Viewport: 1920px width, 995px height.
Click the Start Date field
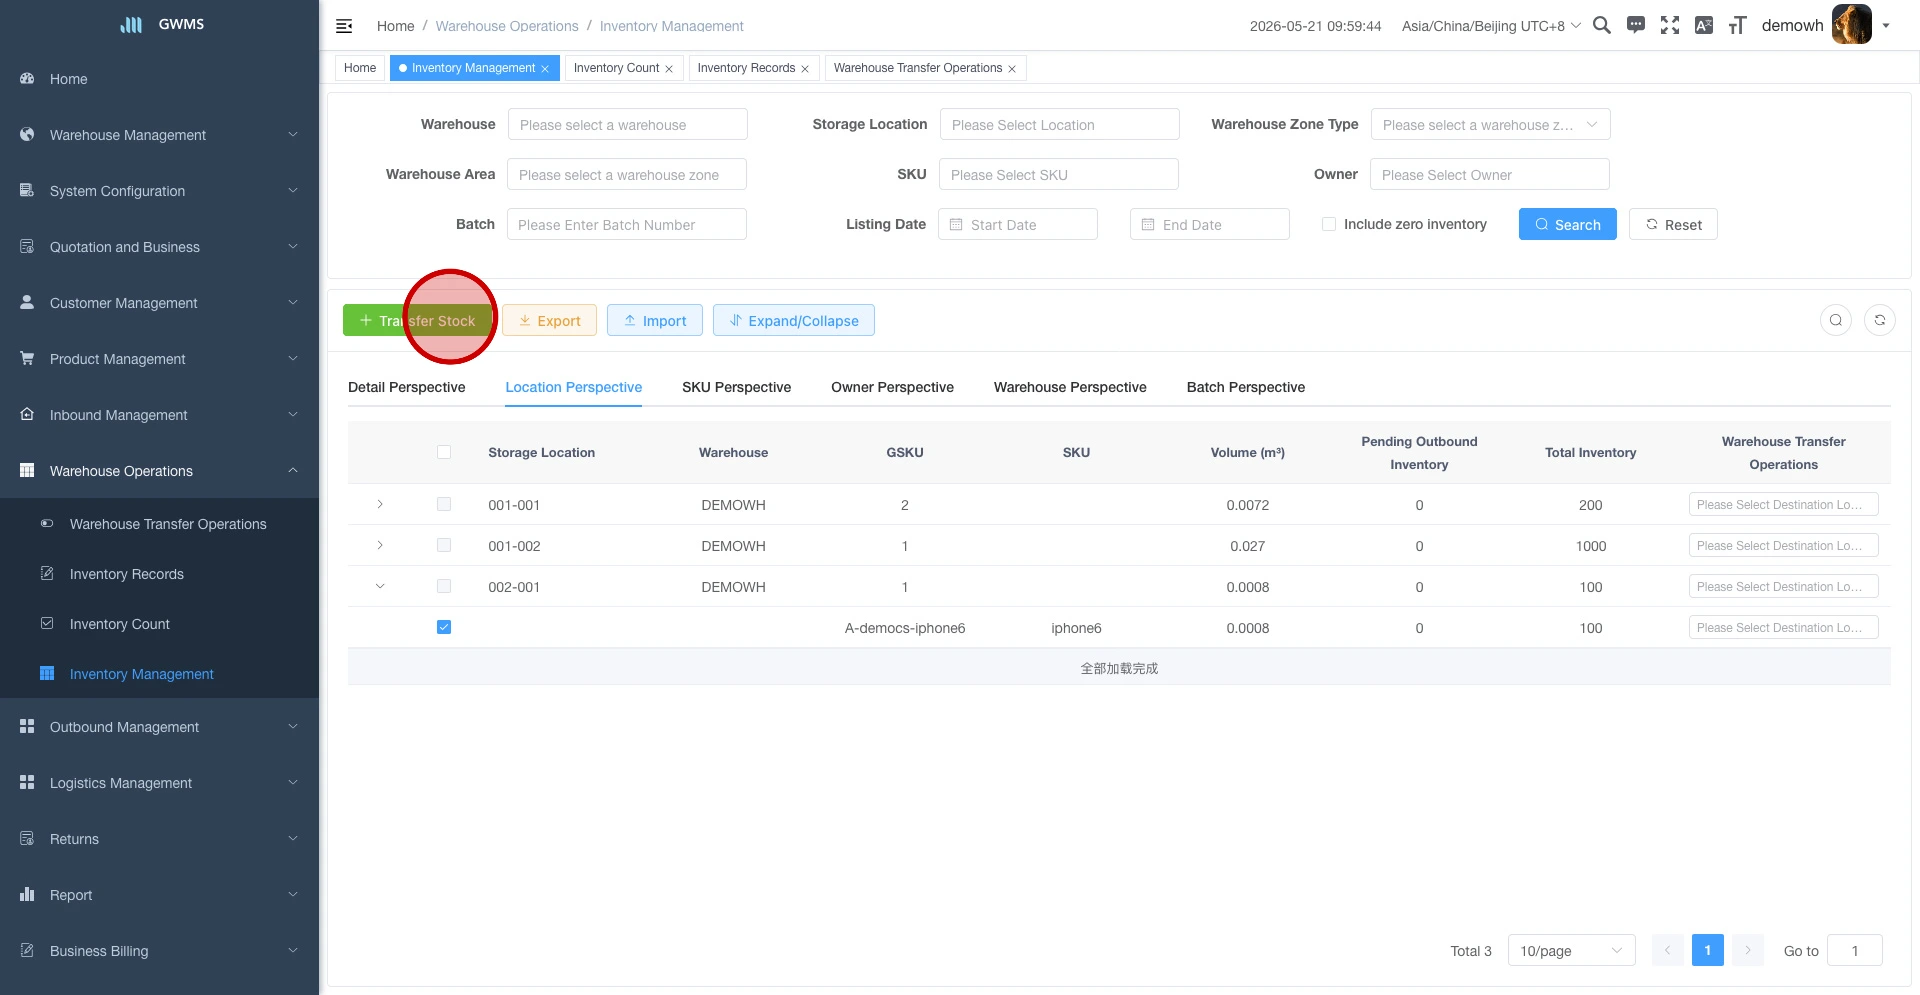[1018, 224]
